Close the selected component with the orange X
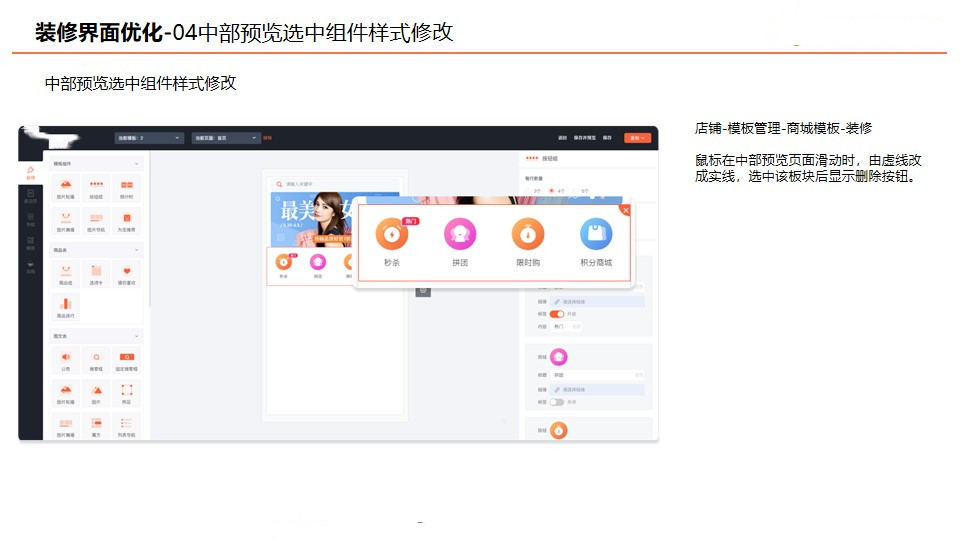 [x=625, y=210]
